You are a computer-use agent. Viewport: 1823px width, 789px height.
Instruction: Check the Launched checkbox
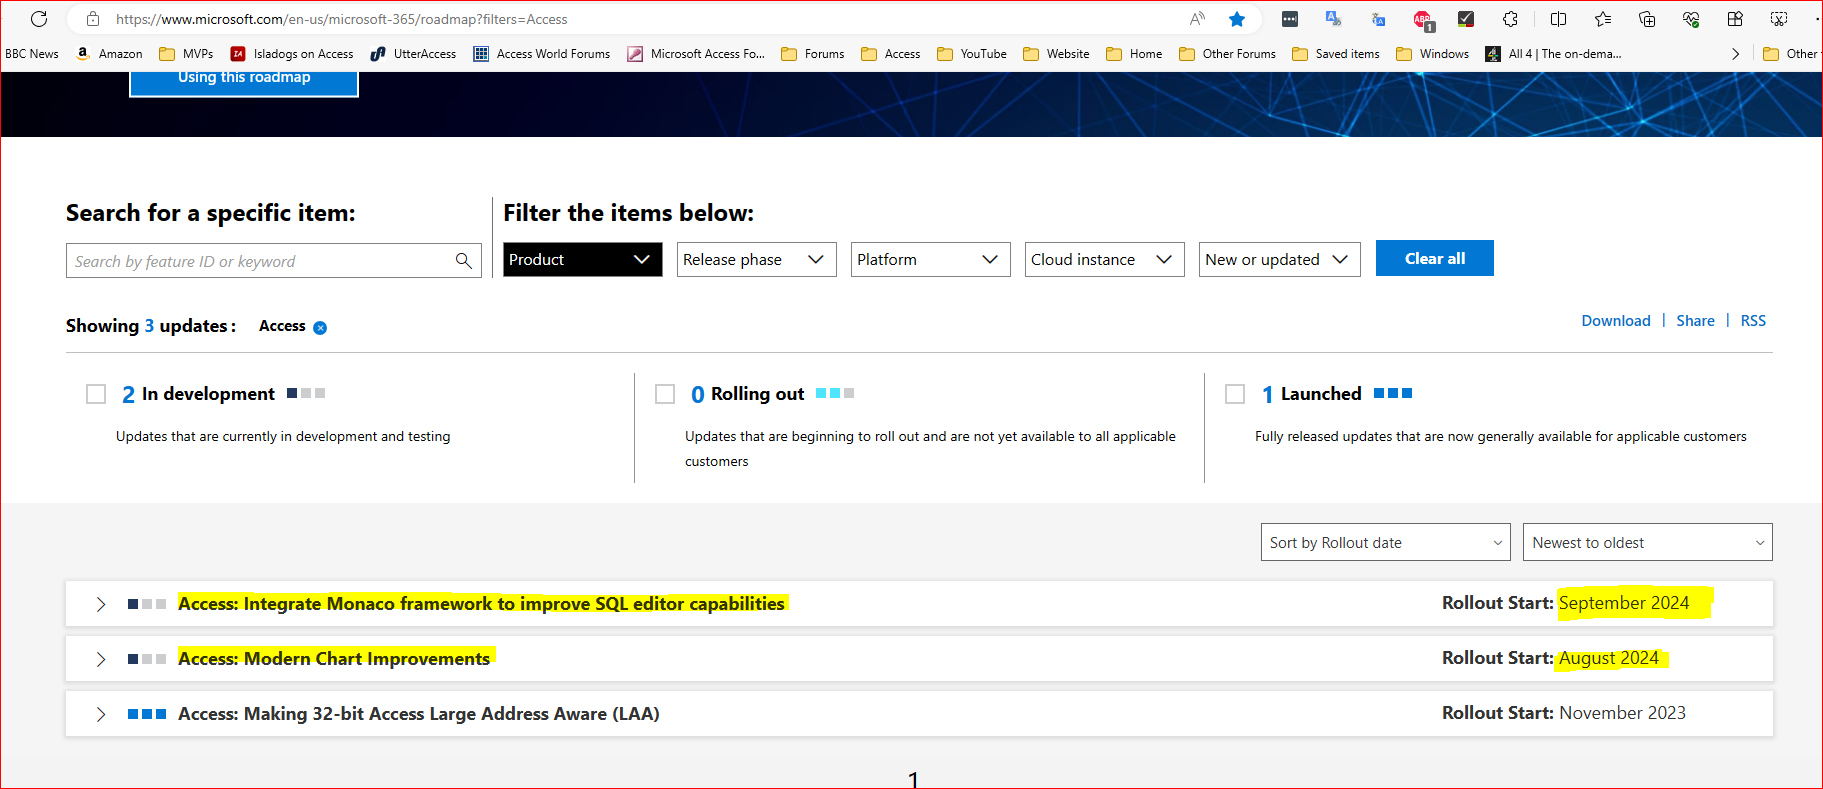[x=1235, y=394]
